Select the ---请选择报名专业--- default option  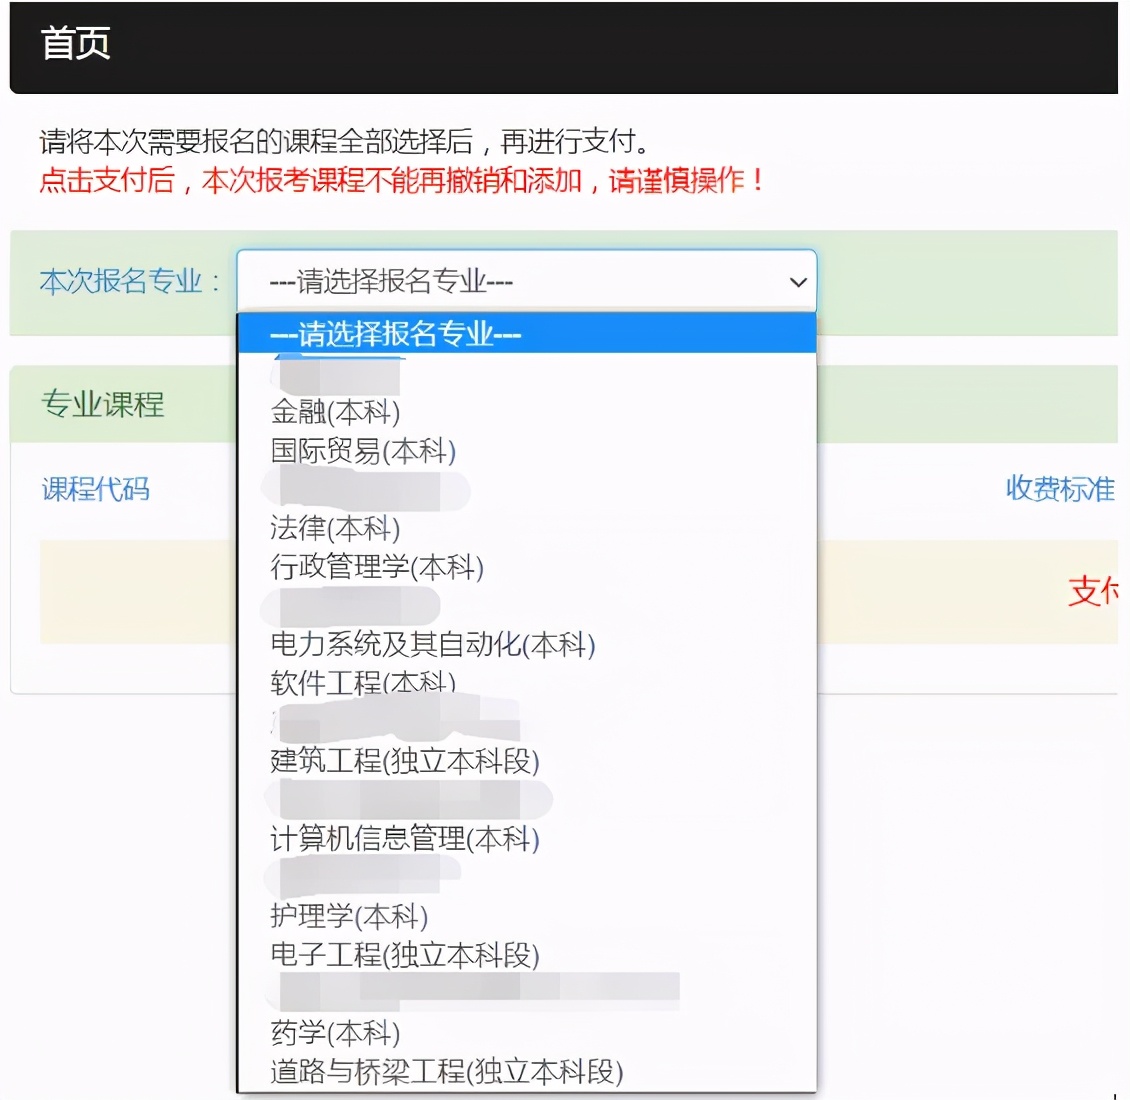[x=396, y=334]
